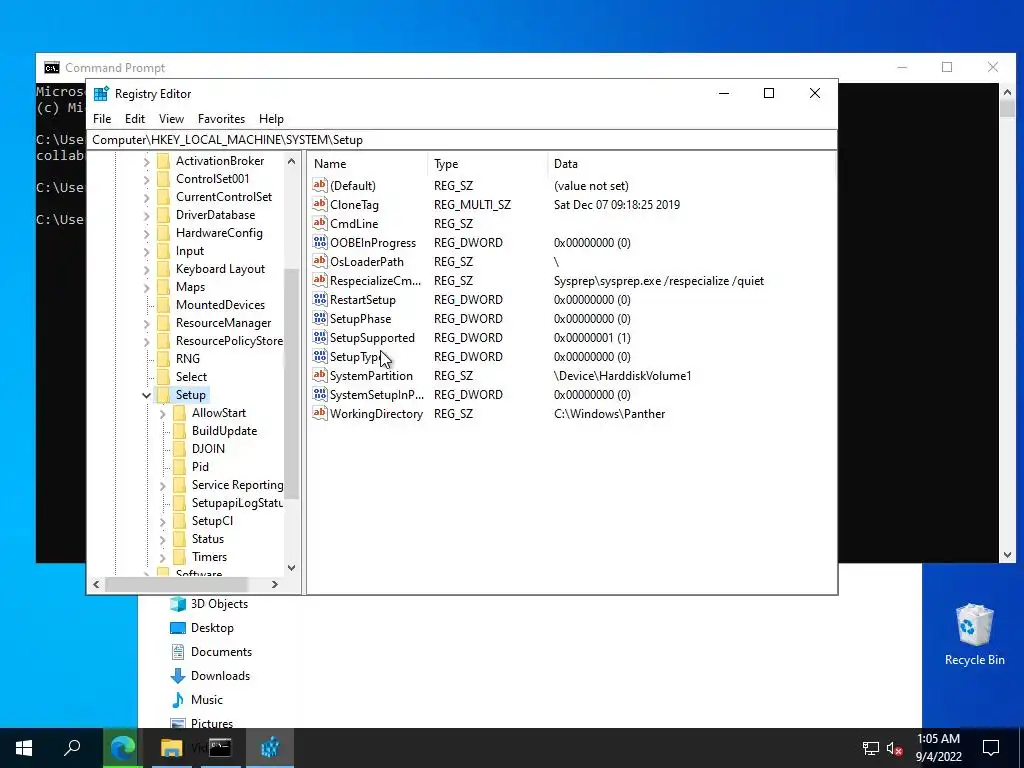Sort values by the Data column header
This screenshot has height=768, width=1024.
pyautogui.click(x=691, y=164)
